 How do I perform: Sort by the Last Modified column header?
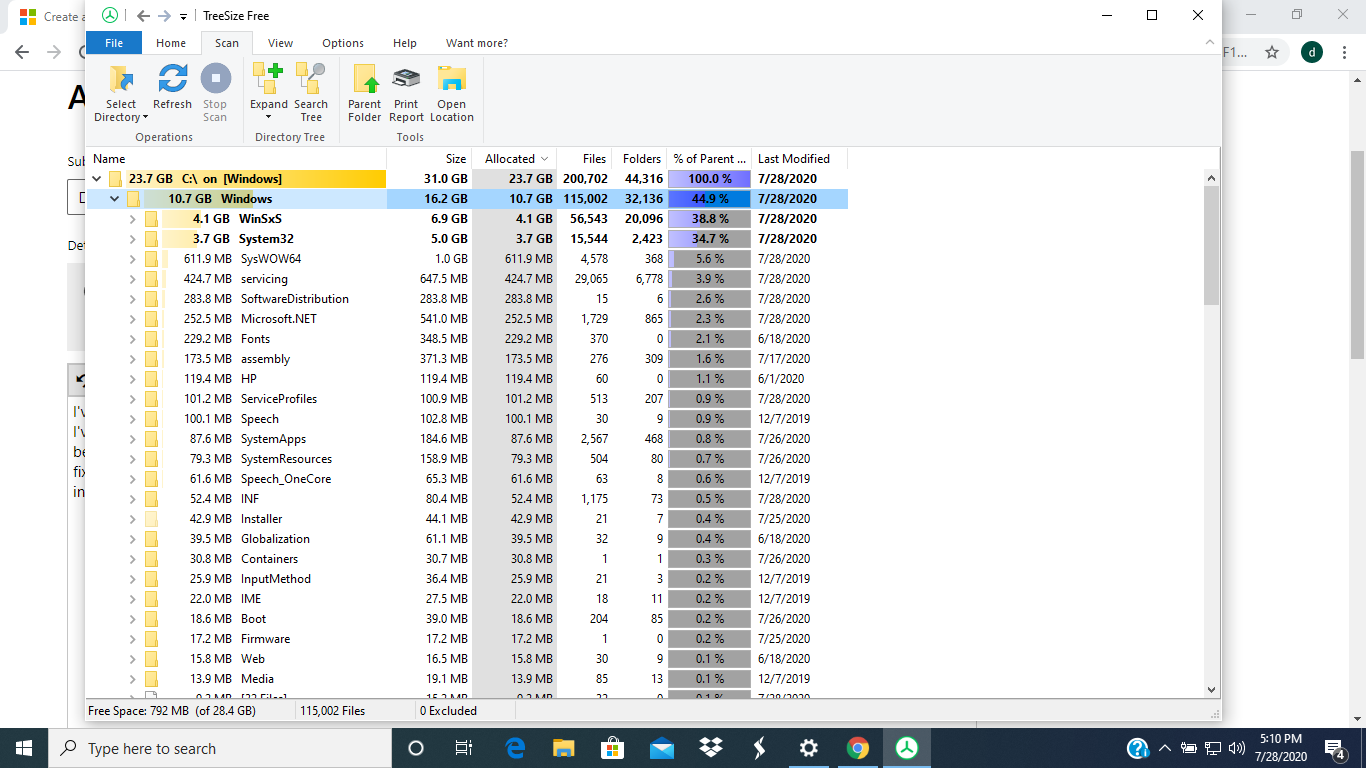(798, 159)
